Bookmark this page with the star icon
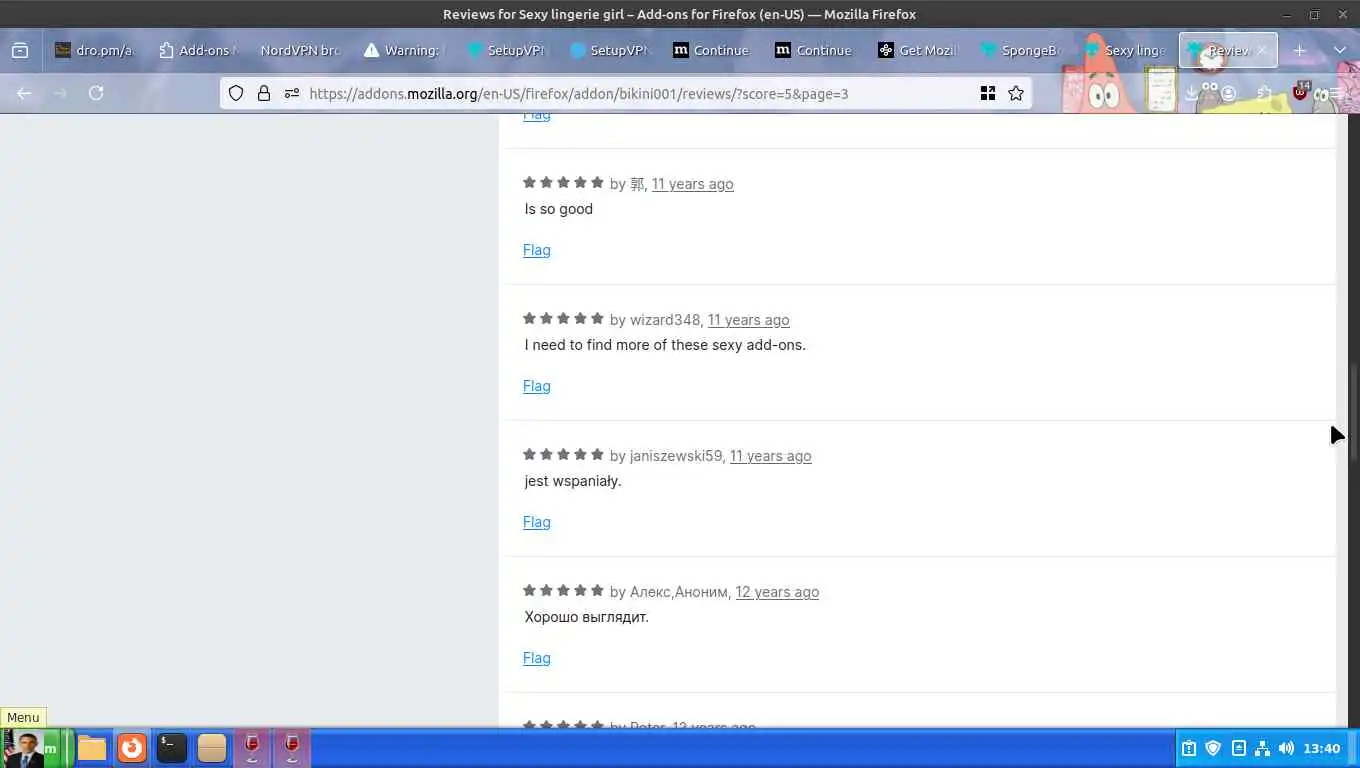 (x=1016, y=93)
